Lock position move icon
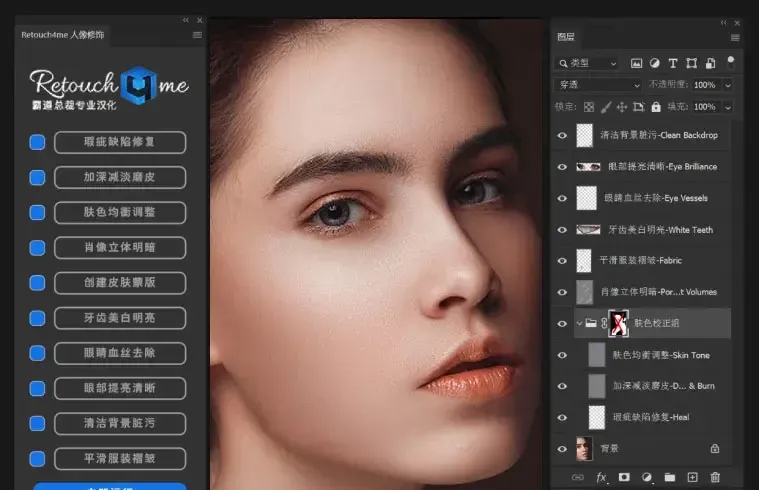 click(x=622, y=107)
